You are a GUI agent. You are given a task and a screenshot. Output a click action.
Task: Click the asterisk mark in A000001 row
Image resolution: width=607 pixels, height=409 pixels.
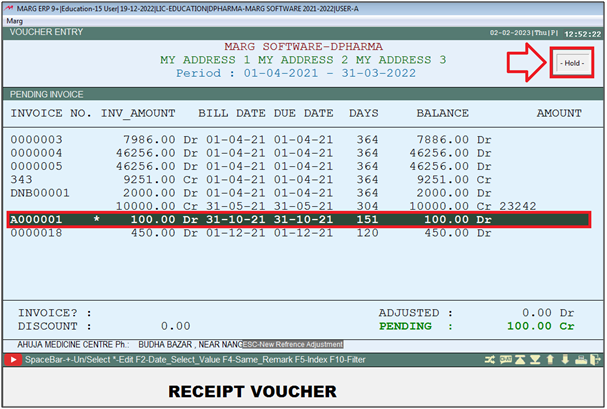click(97, 219)
